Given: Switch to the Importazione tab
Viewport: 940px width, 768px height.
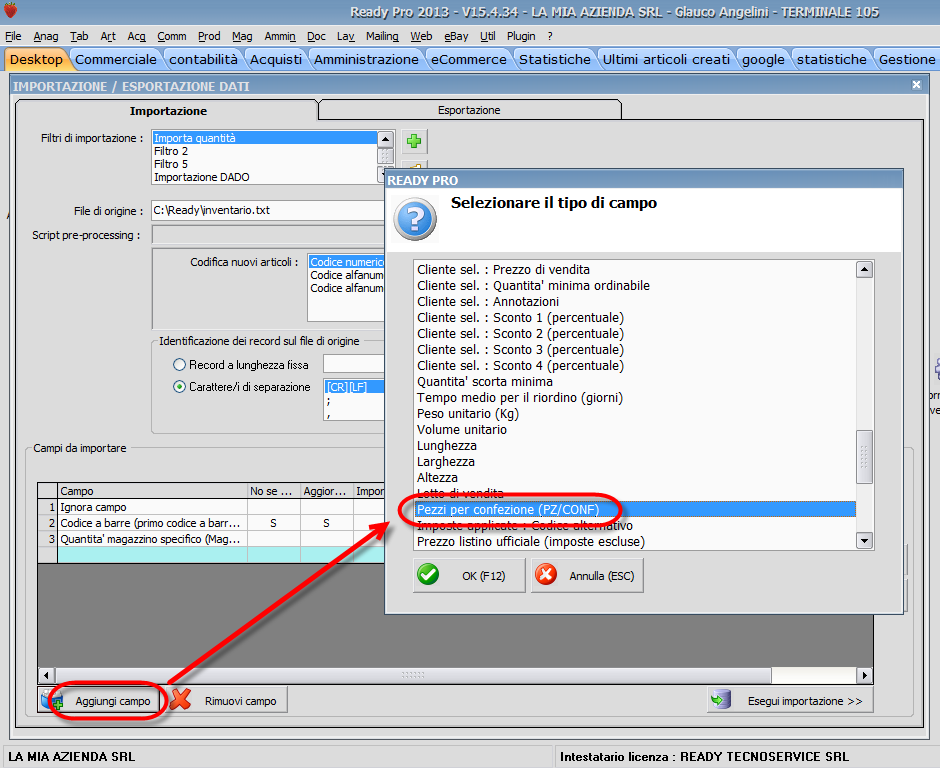Looking at the screenshot, I should click(168, 111).
